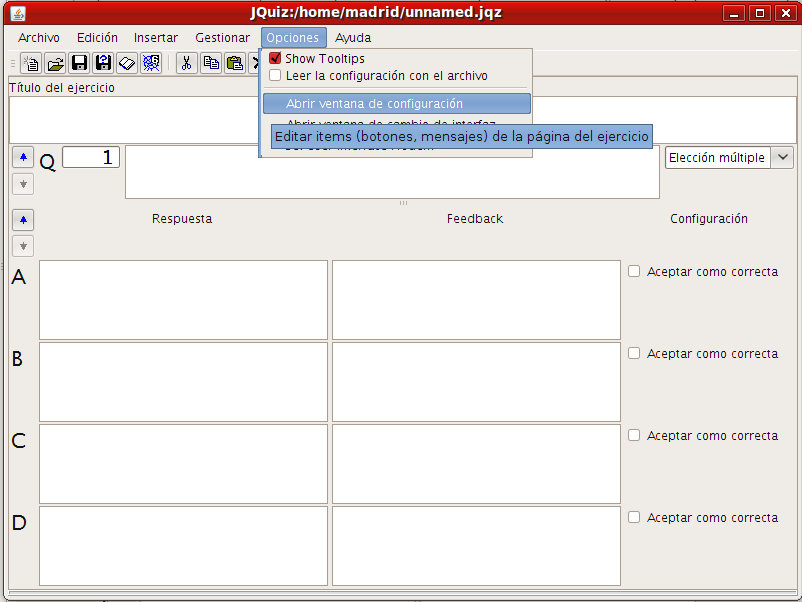Image resolution: width=802 pixels, height=602 pixels.
Task: Click the answer A Feedback text box
Action: [476, 300]
